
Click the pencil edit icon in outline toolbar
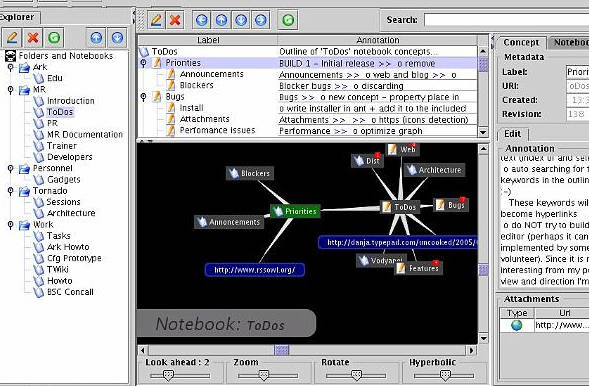click(x=156, y=20)
